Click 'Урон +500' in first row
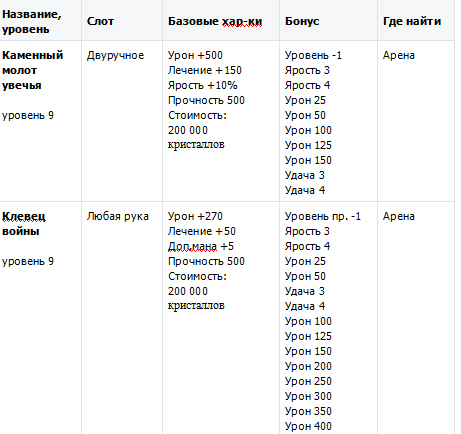 (195, 55)
